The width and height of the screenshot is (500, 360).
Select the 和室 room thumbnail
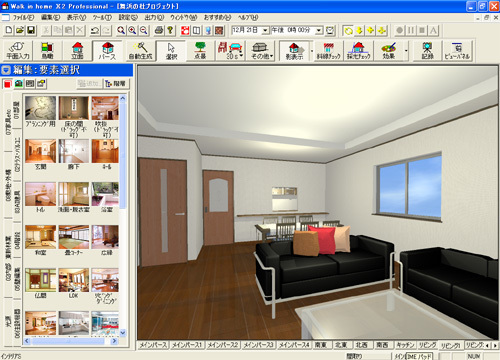tap(40, 240)
